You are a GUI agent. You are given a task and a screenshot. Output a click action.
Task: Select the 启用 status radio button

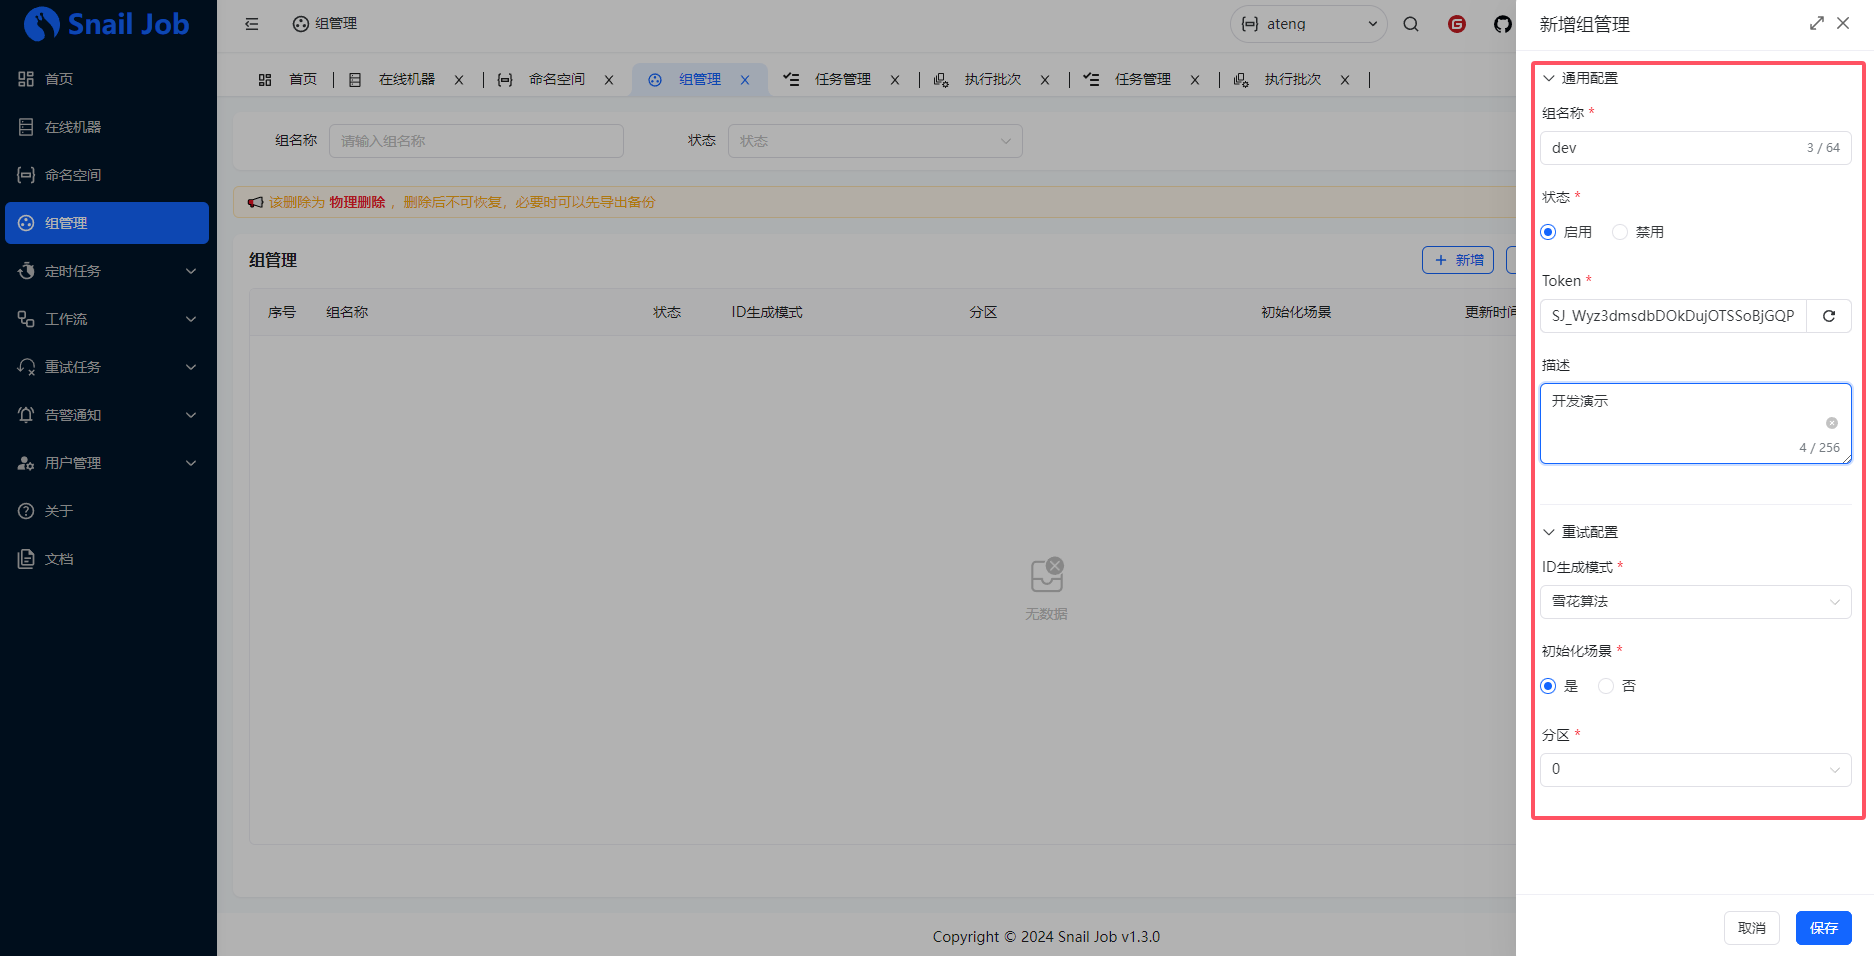point(1549,232)
